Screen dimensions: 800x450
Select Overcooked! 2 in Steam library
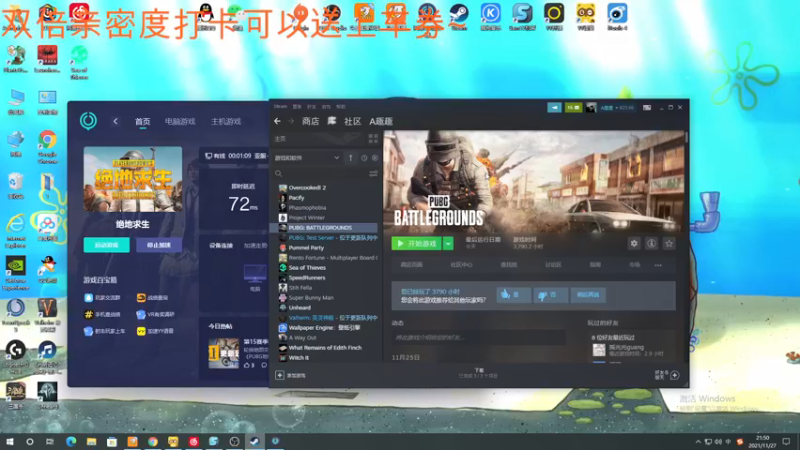coord(307,188)
